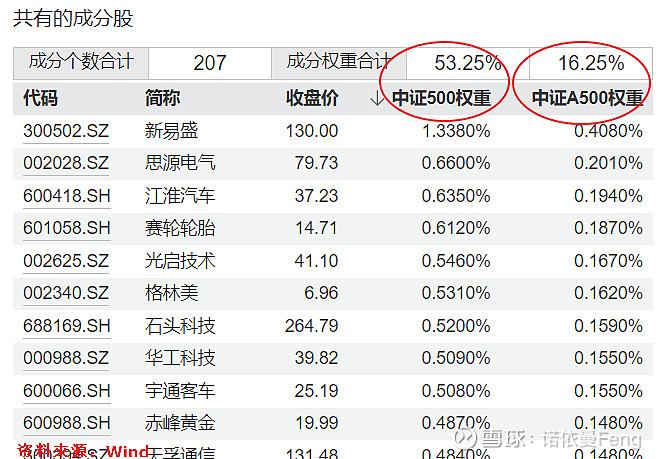Click the A500 weight value 0.1620%
The height and width of the screenshot is (459, 661).
[608, 293]
